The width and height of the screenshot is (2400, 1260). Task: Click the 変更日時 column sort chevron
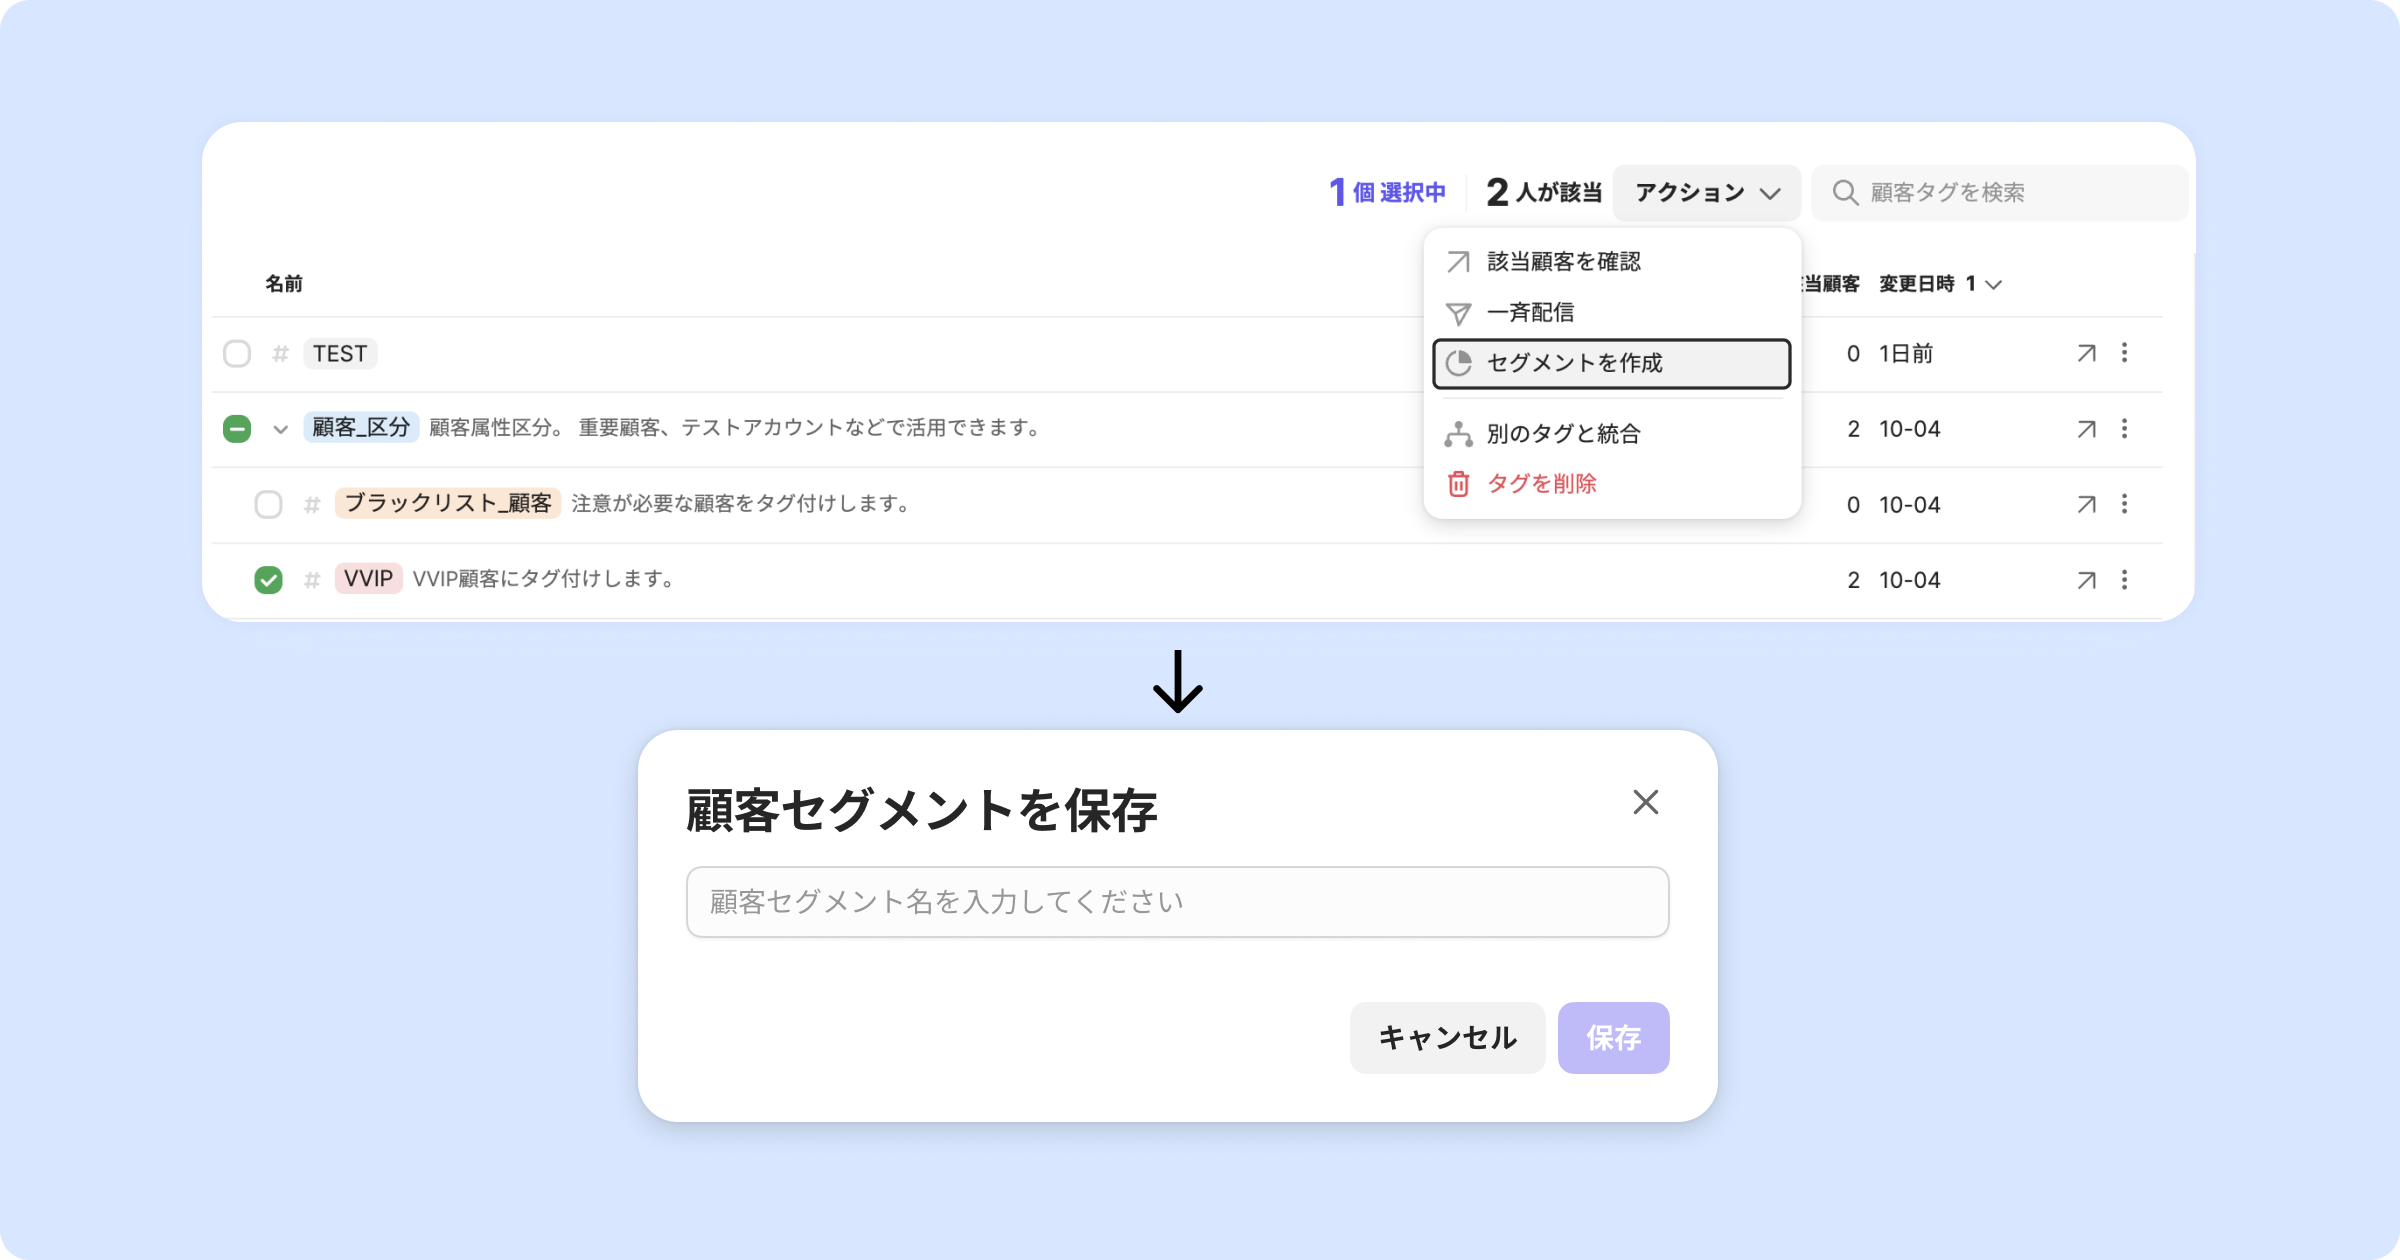(1993, 285)
